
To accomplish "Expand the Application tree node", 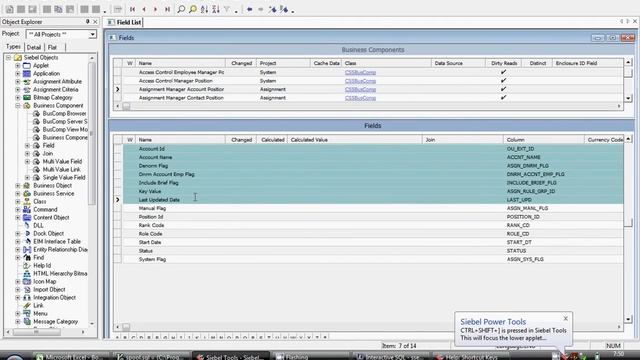I will 18,73.
